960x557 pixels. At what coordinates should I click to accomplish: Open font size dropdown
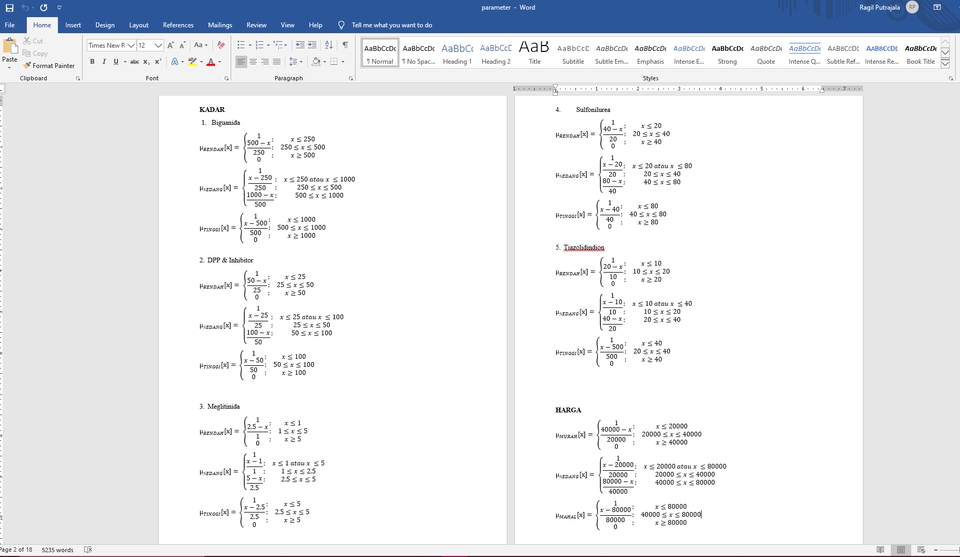click(158, 45)
